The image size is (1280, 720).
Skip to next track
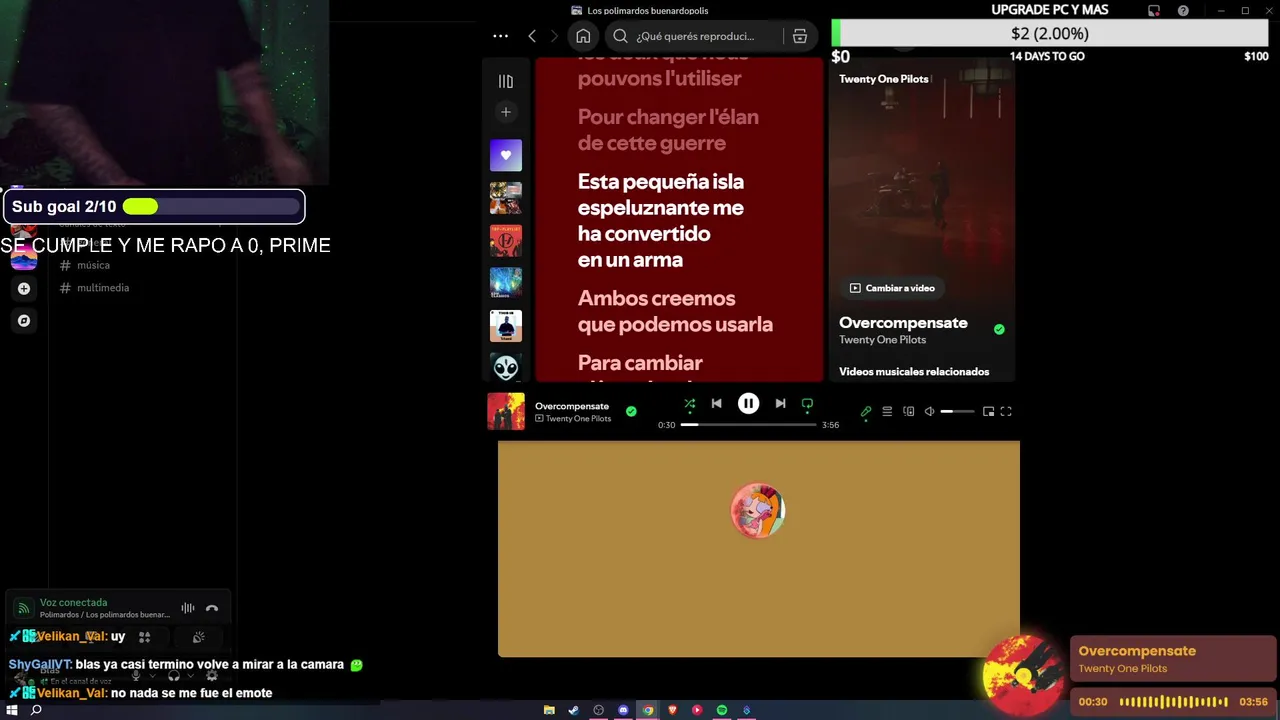tap(780, 404)
